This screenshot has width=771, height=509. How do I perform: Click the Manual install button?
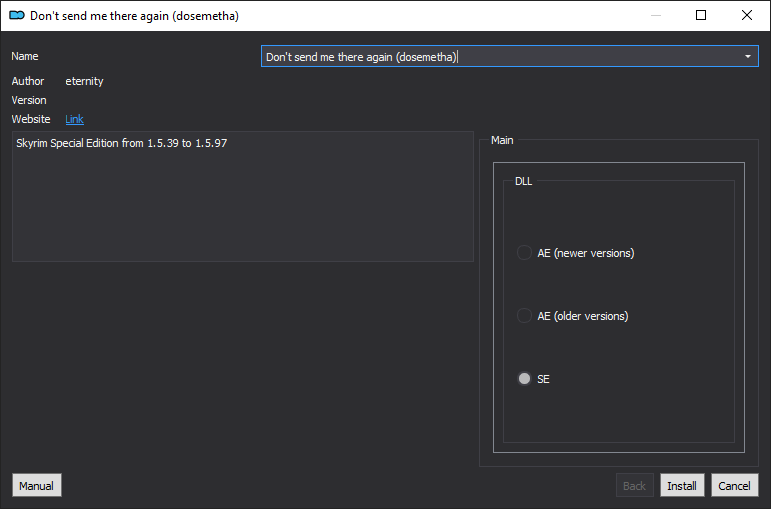[36, 486]
